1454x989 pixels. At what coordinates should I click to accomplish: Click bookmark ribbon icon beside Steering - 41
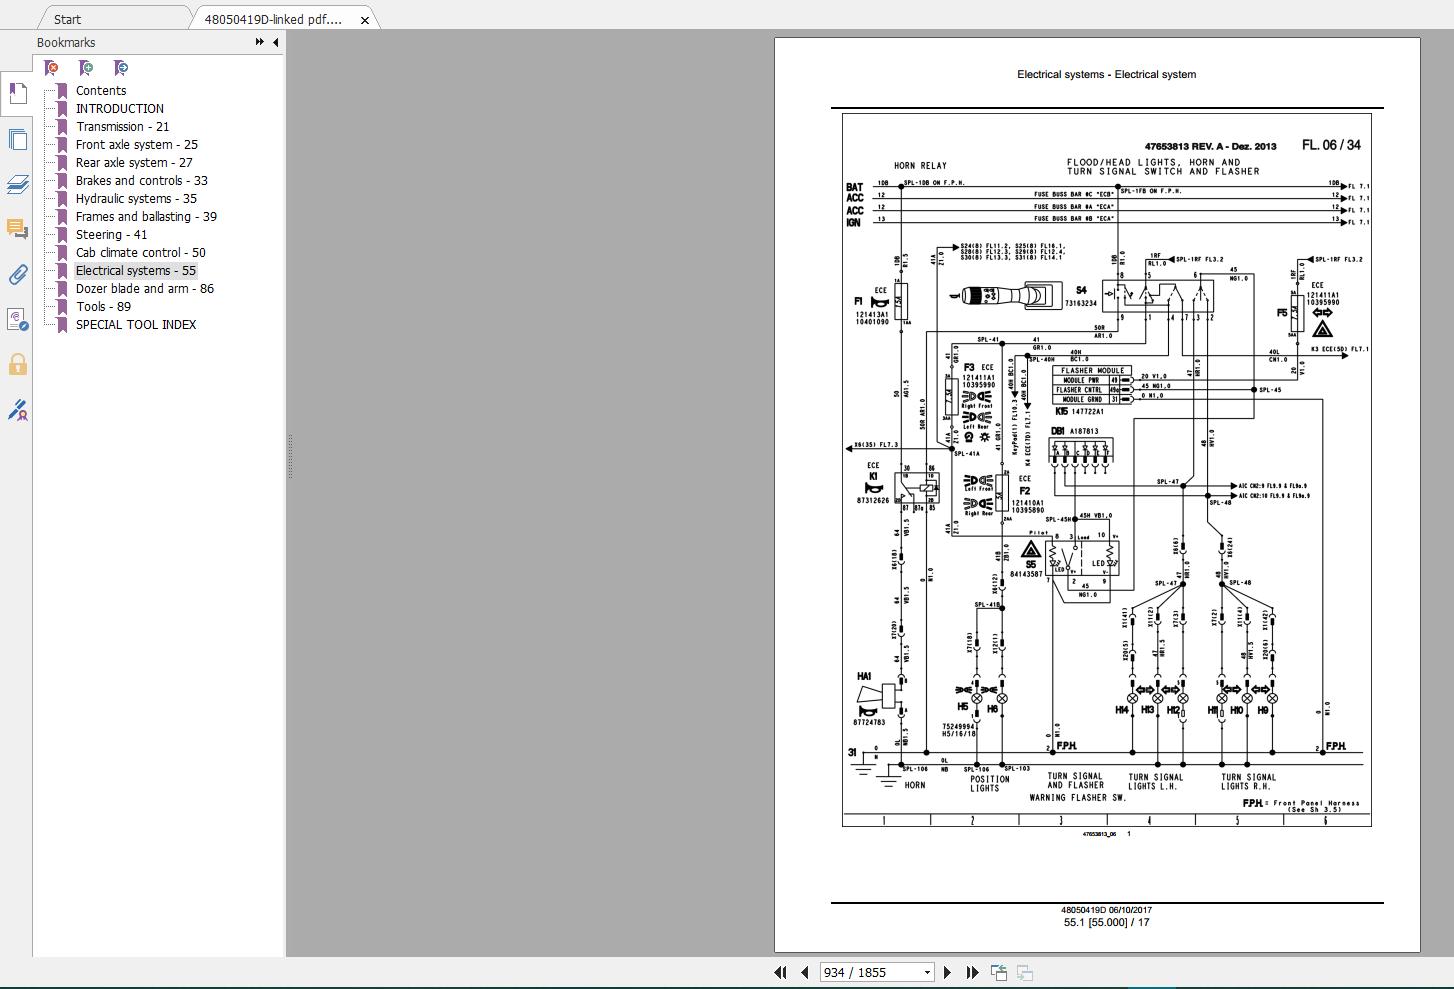click(62, 234)
